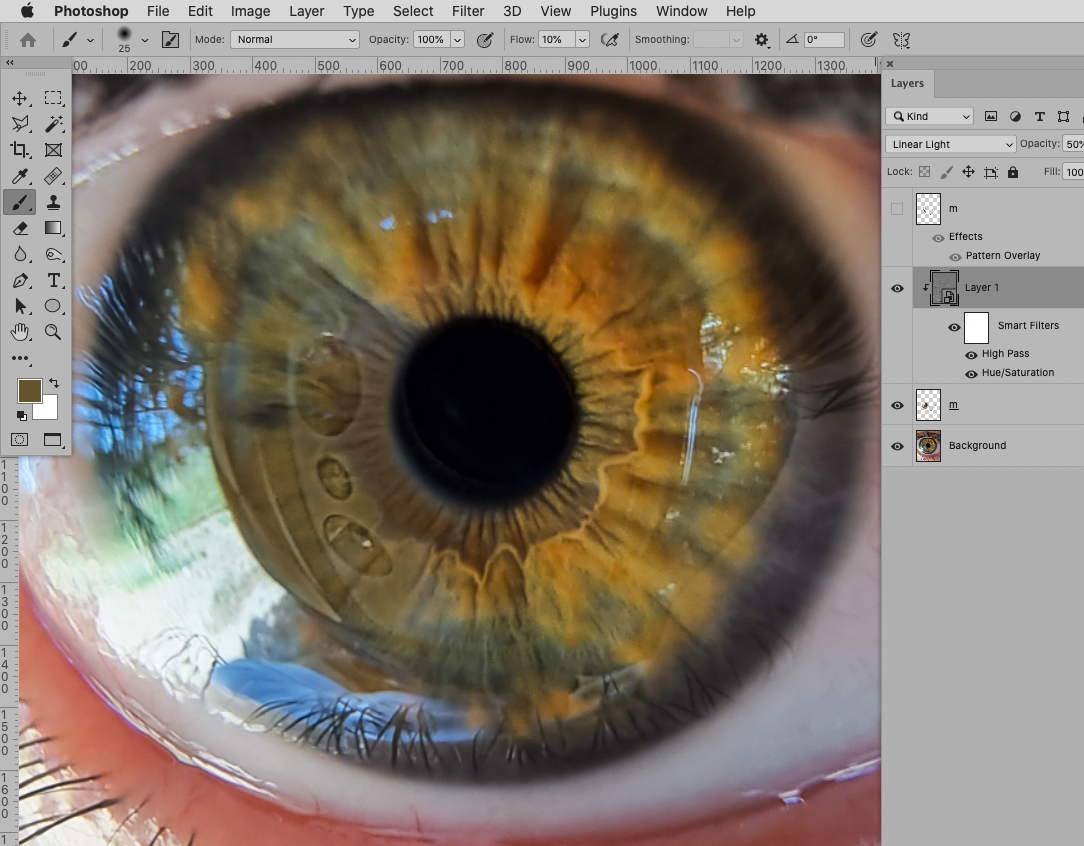Select the Type tool

(54, 280)
